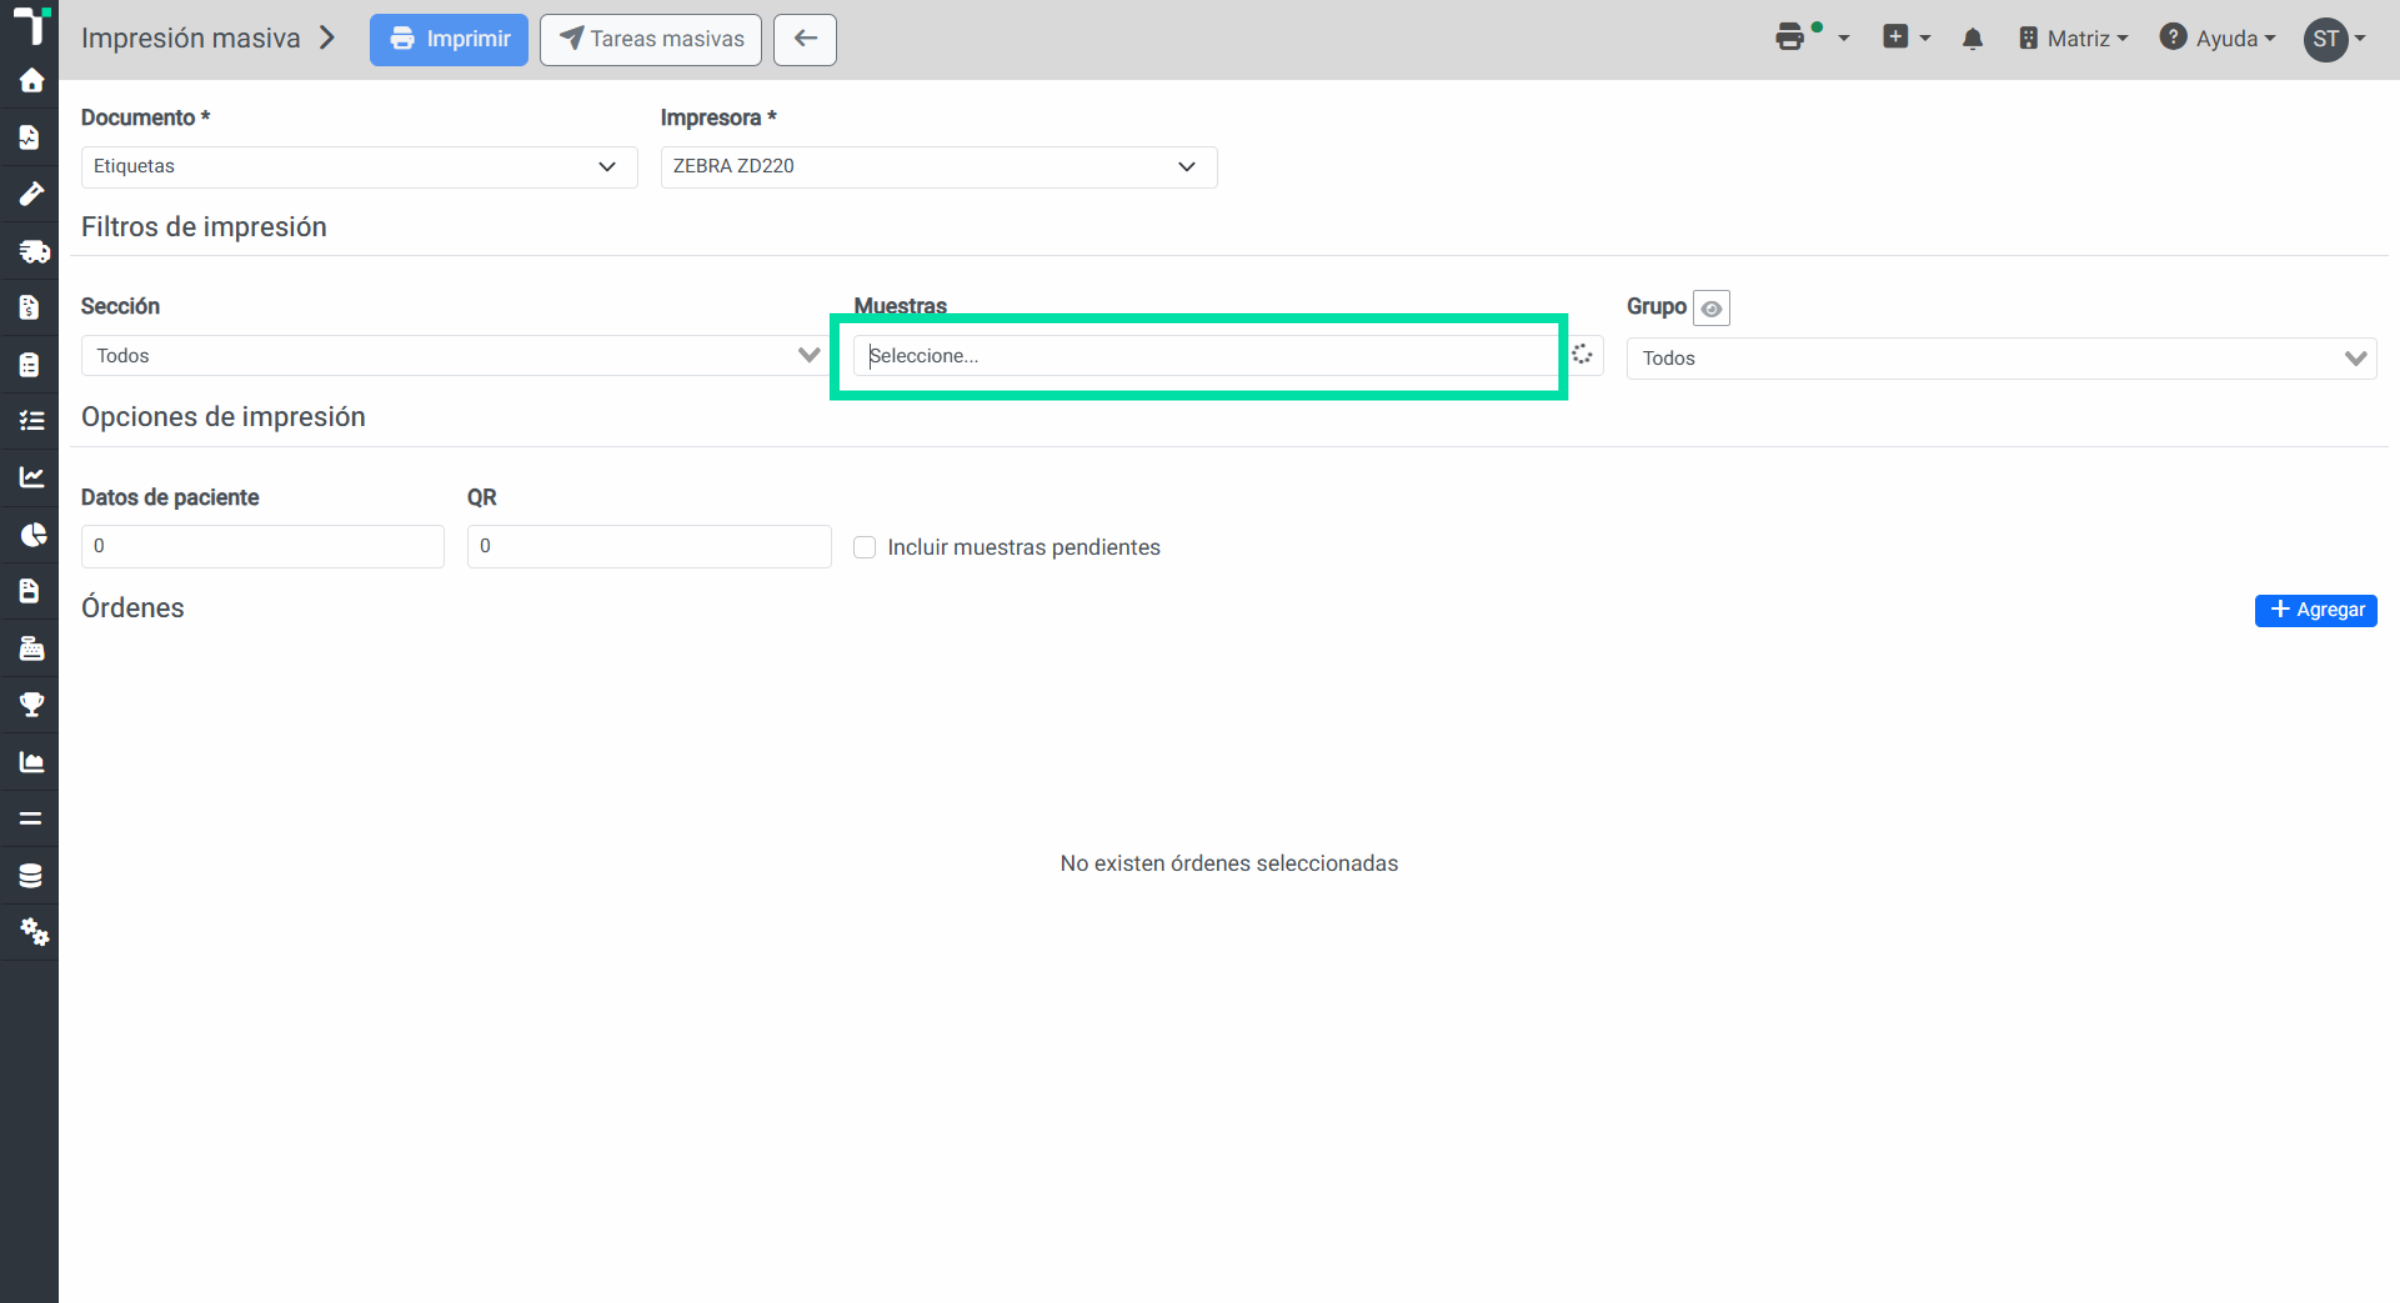Open the Grupo Todos dropdown

2001,358
